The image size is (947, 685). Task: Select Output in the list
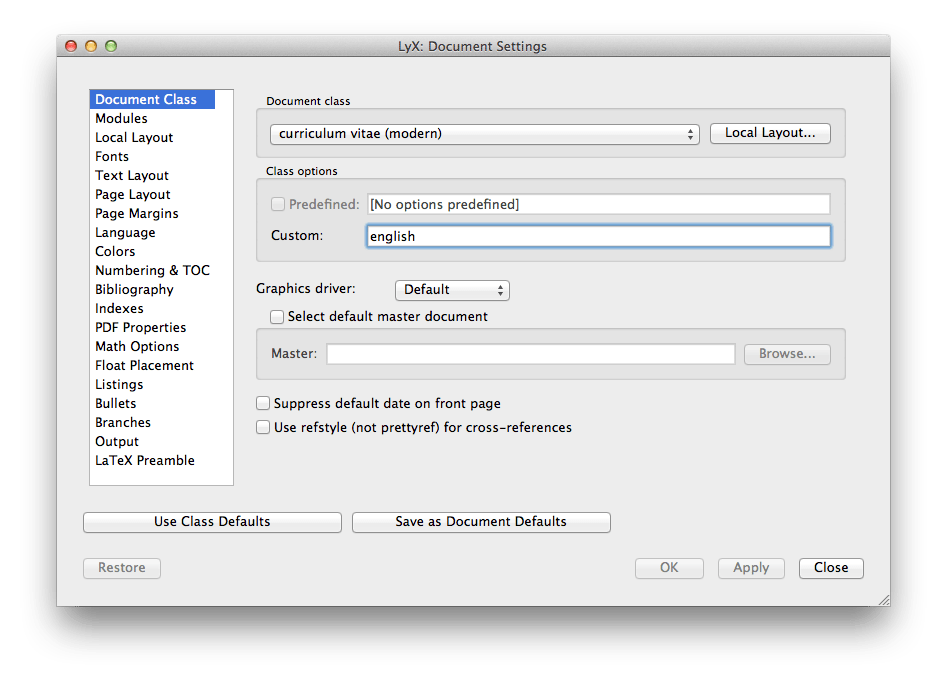click(x=117, y=442)
